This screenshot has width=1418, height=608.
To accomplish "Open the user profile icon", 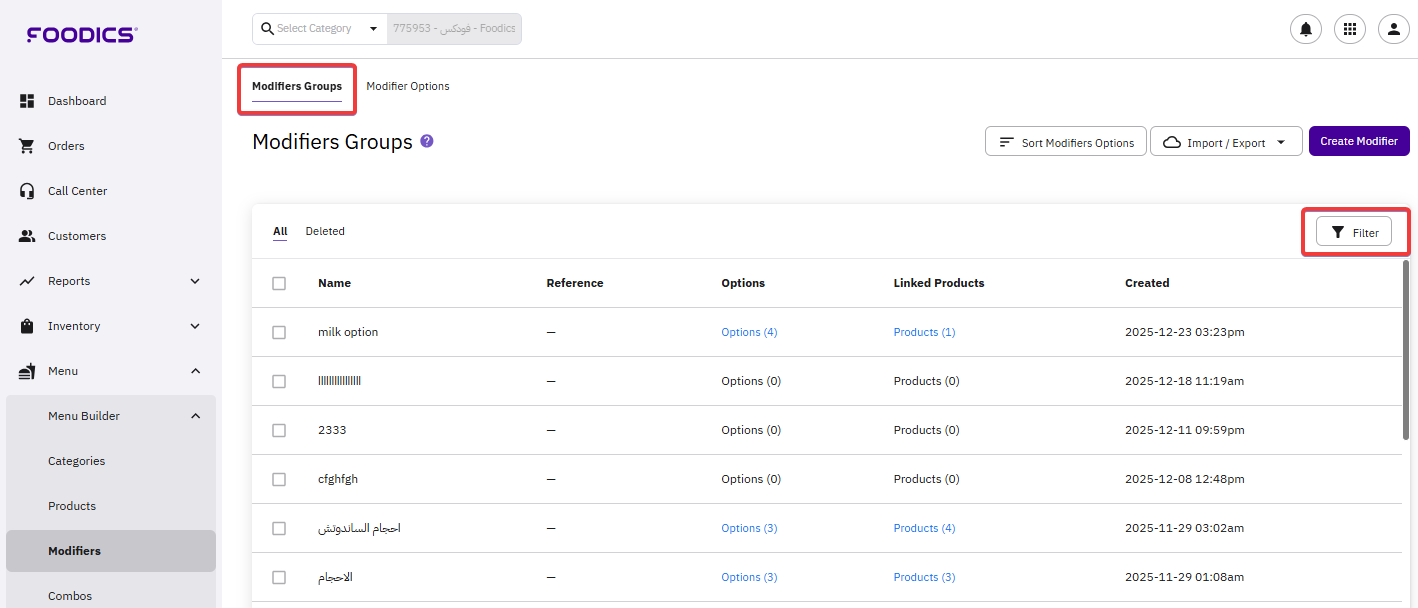I will coord(1393,29).
